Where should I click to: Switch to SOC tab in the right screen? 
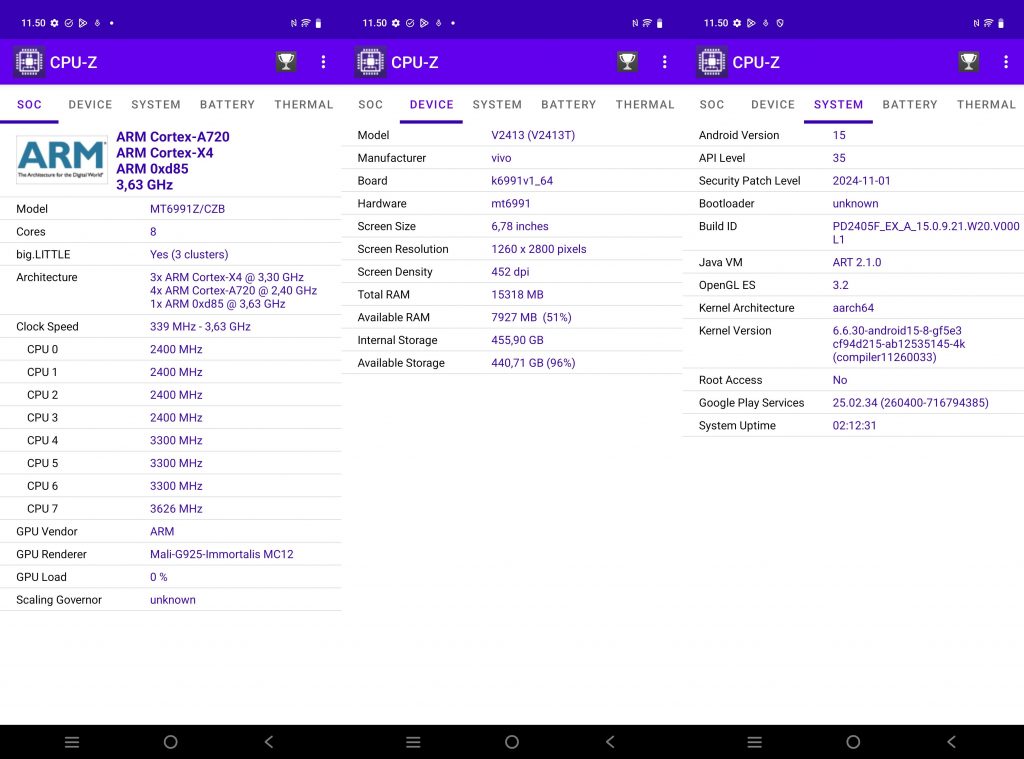[712, 105]
